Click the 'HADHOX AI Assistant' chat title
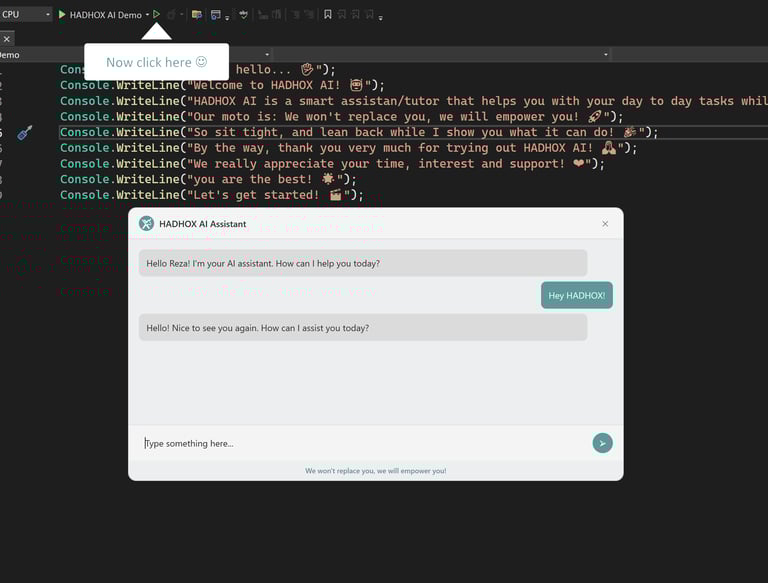Image resolution: width=768 pixels, height=583 pixels. 202,224
